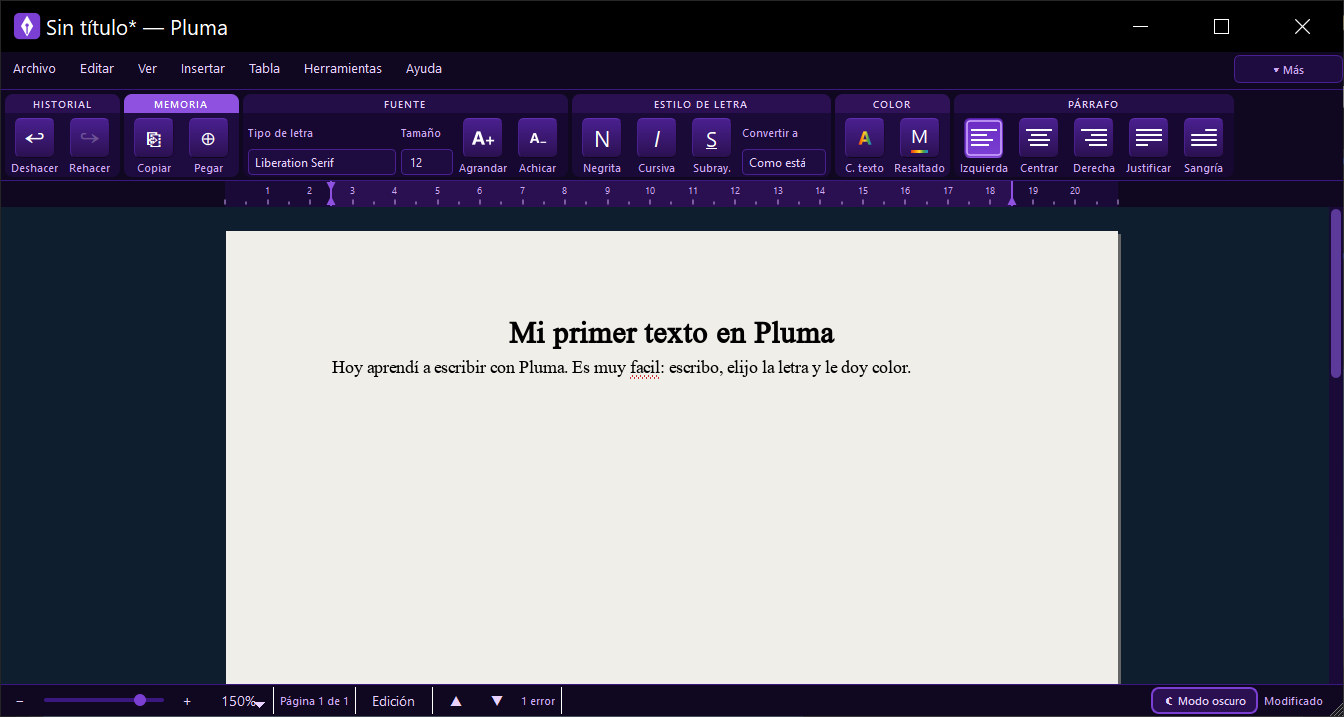The height and width of the screenshot is (717, 1344).
Task: Open the Archivo menu
Action: [x=34, y=69]
